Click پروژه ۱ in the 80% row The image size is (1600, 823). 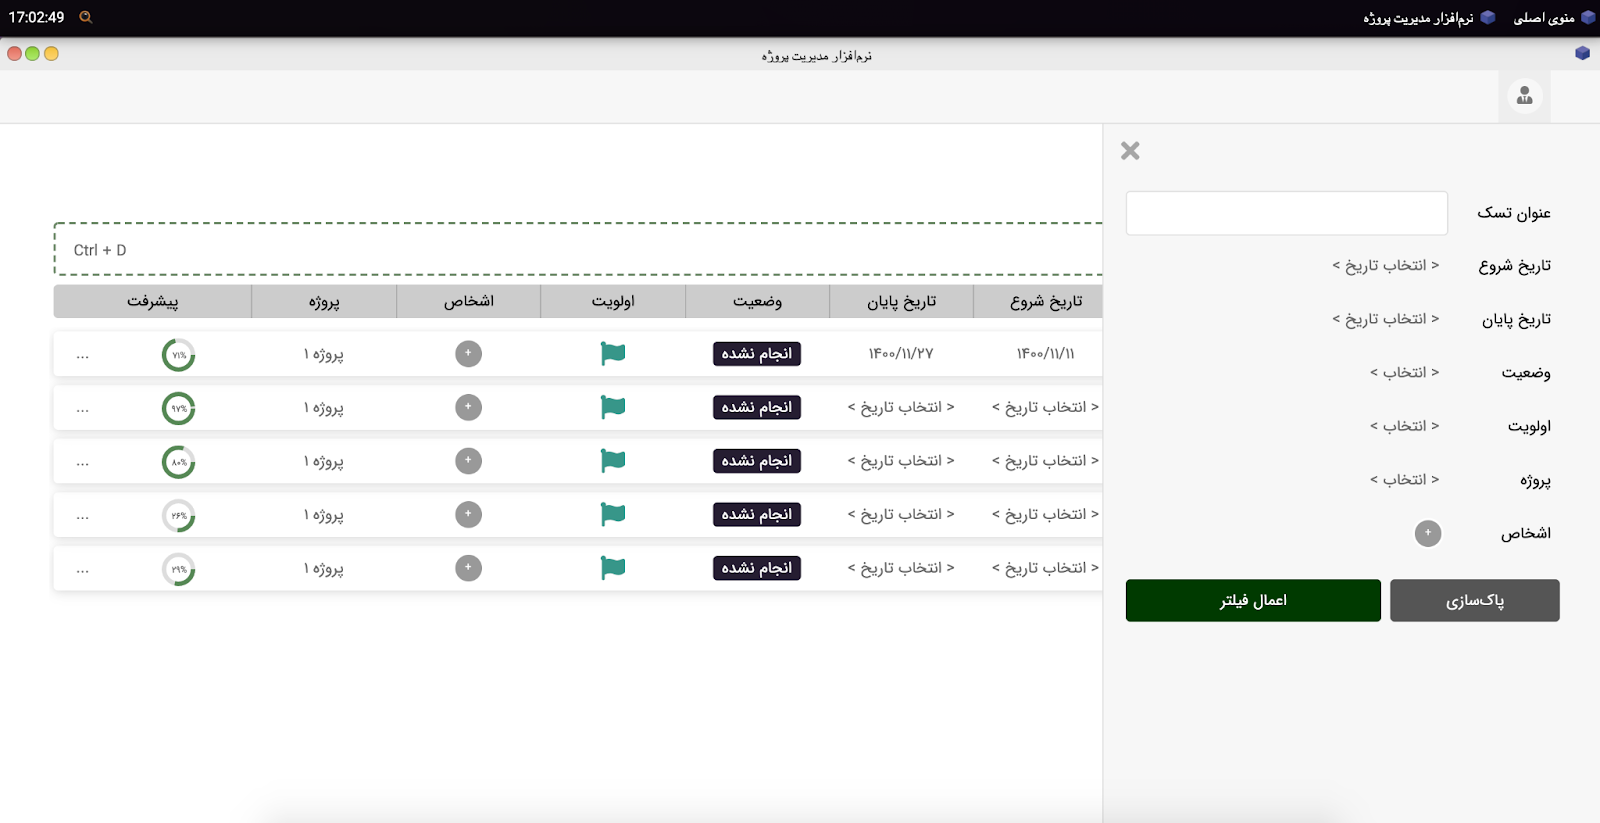pyautogui.click(x=324, y=461)
